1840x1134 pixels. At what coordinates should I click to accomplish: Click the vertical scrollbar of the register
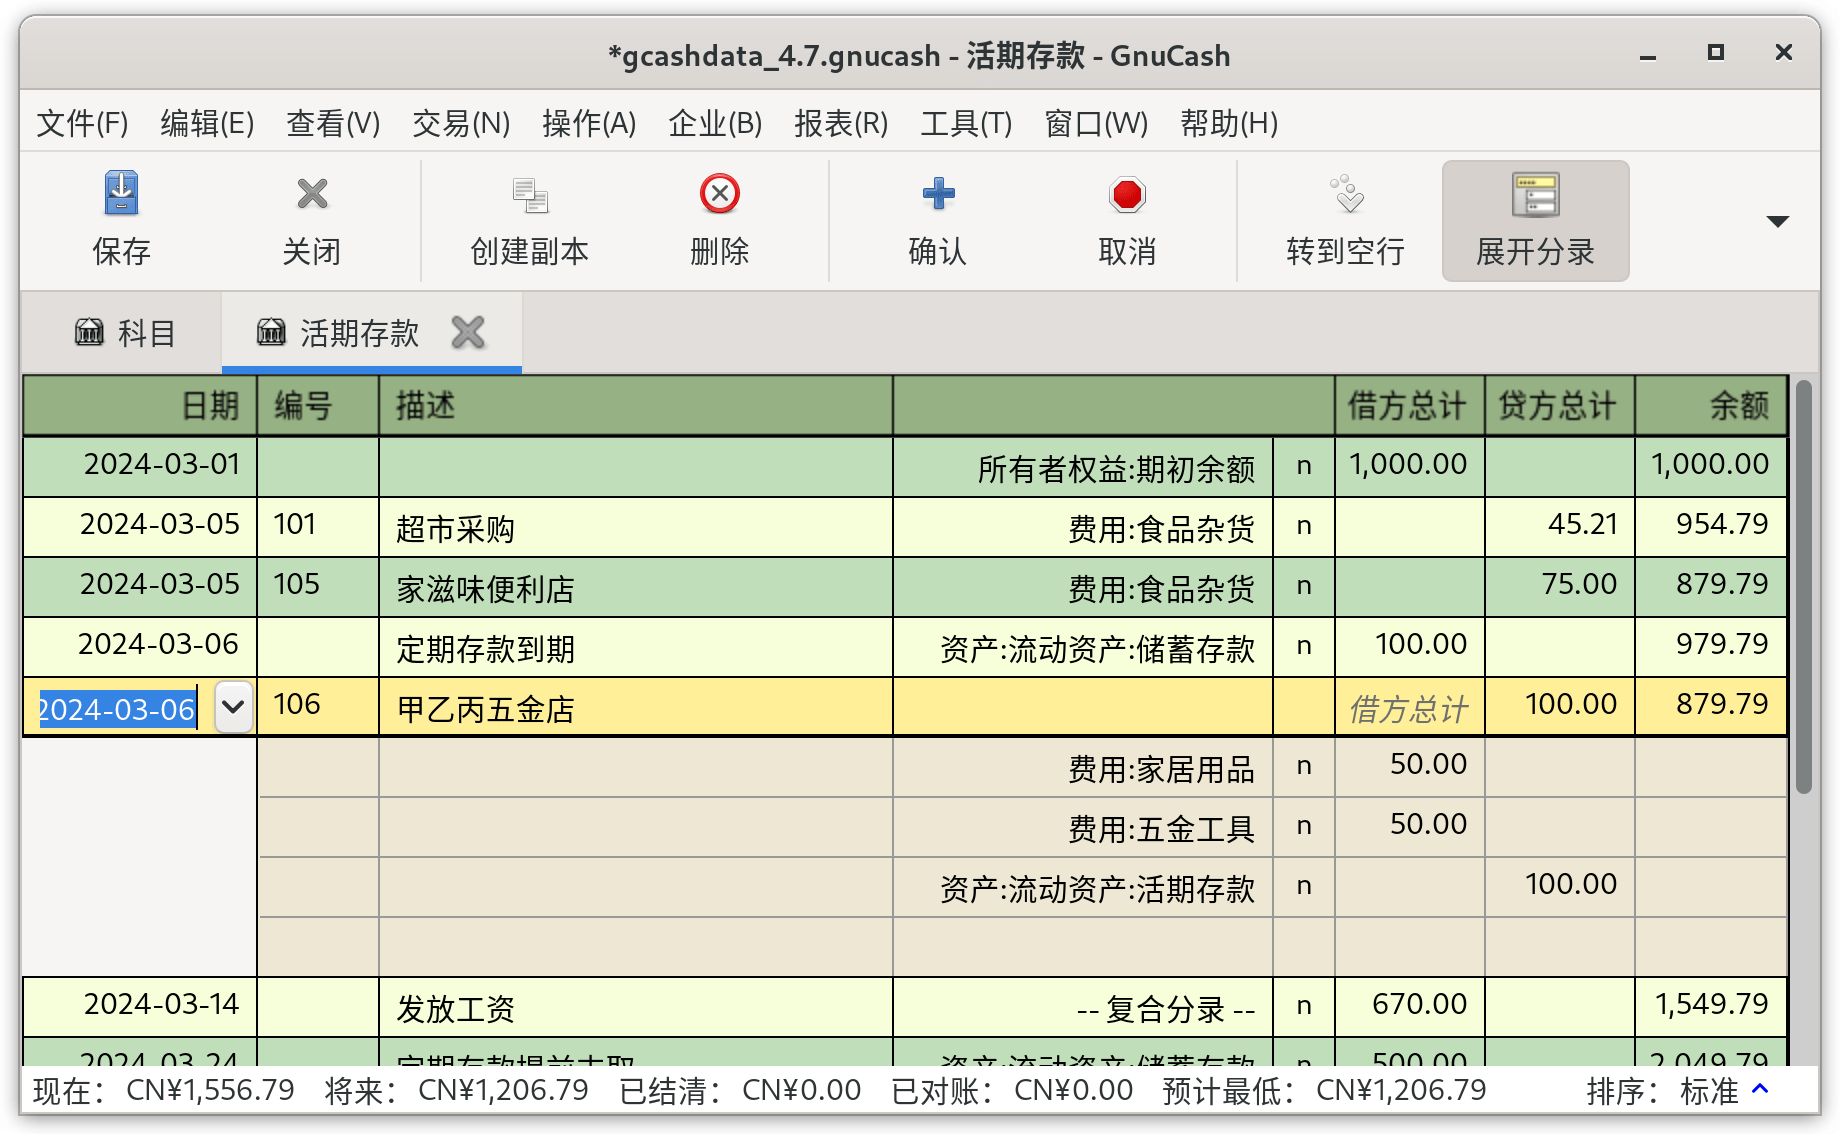pos(1803,587)
